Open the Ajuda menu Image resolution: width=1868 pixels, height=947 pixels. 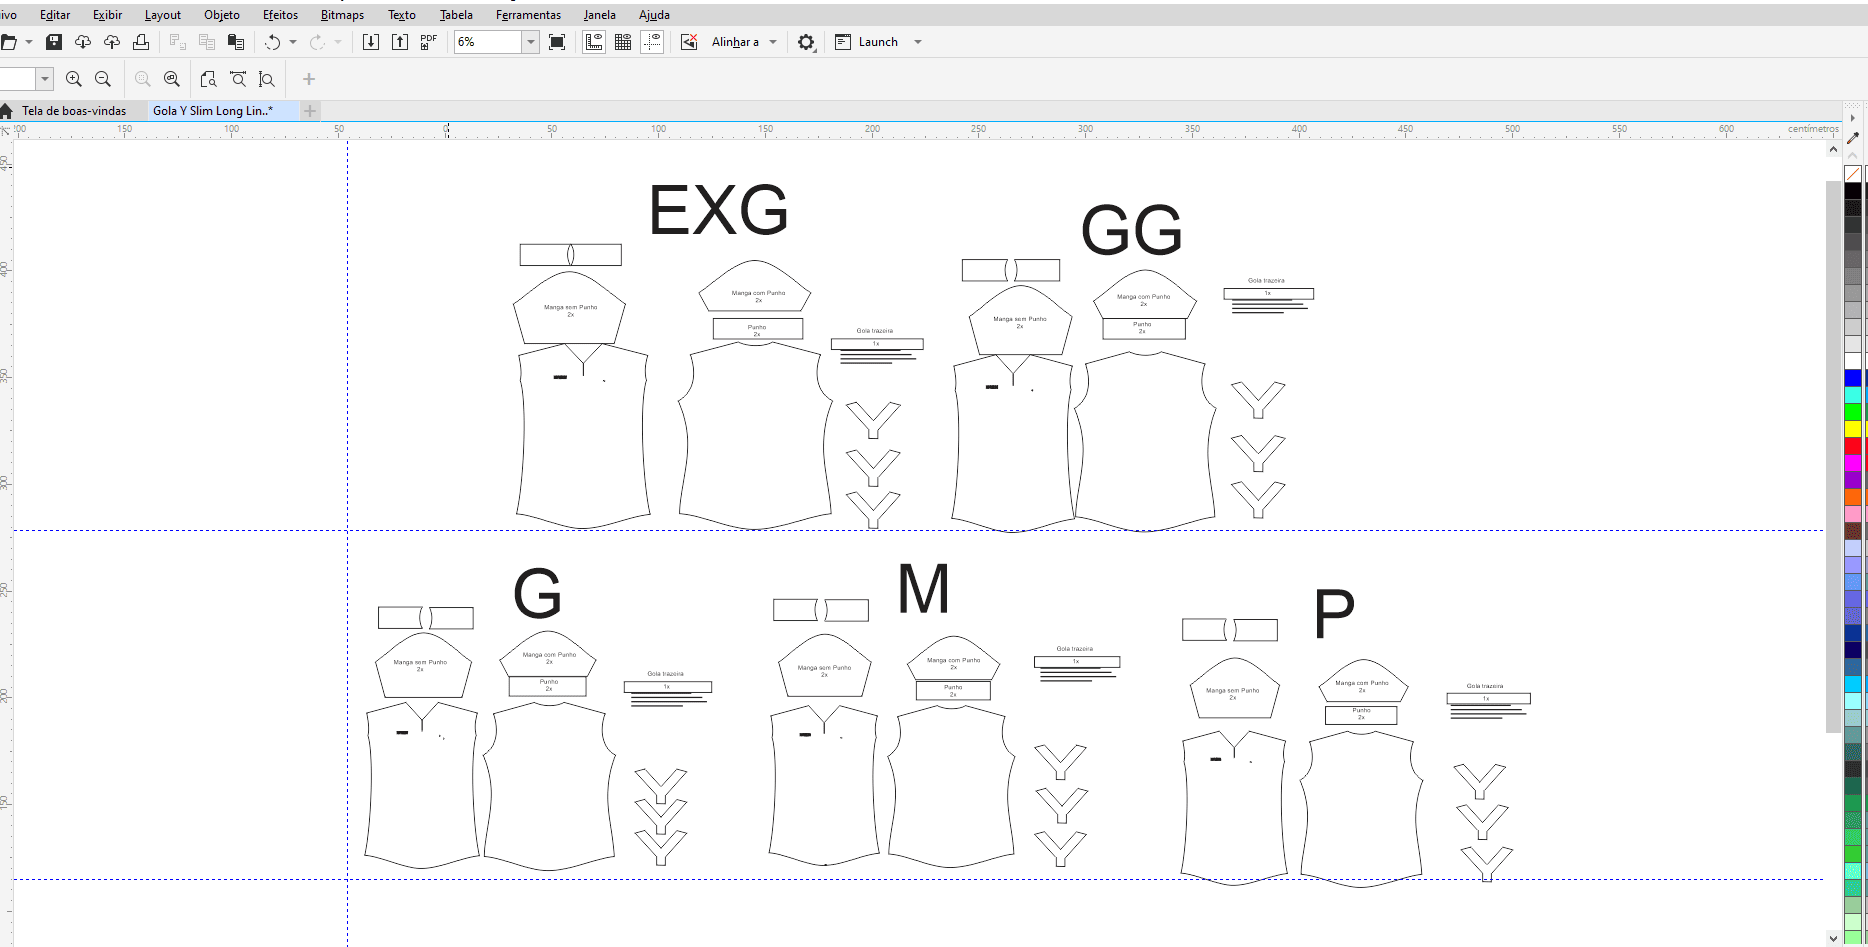pos(654,15)
